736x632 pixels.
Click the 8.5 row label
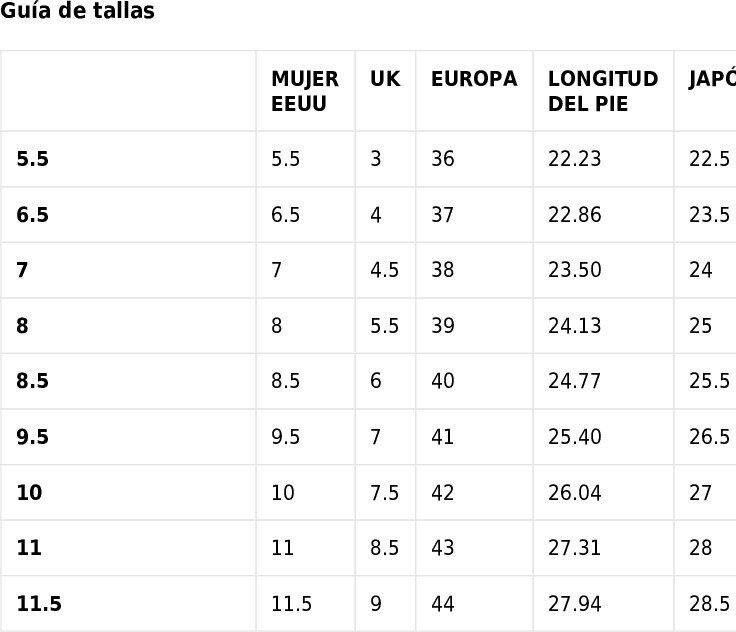pos(32,381)
